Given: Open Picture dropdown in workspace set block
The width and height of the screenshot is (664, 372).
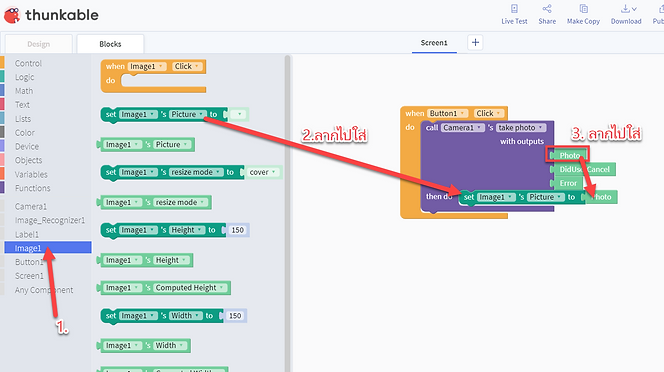Looking at the screenshot, I should point(545,197).
